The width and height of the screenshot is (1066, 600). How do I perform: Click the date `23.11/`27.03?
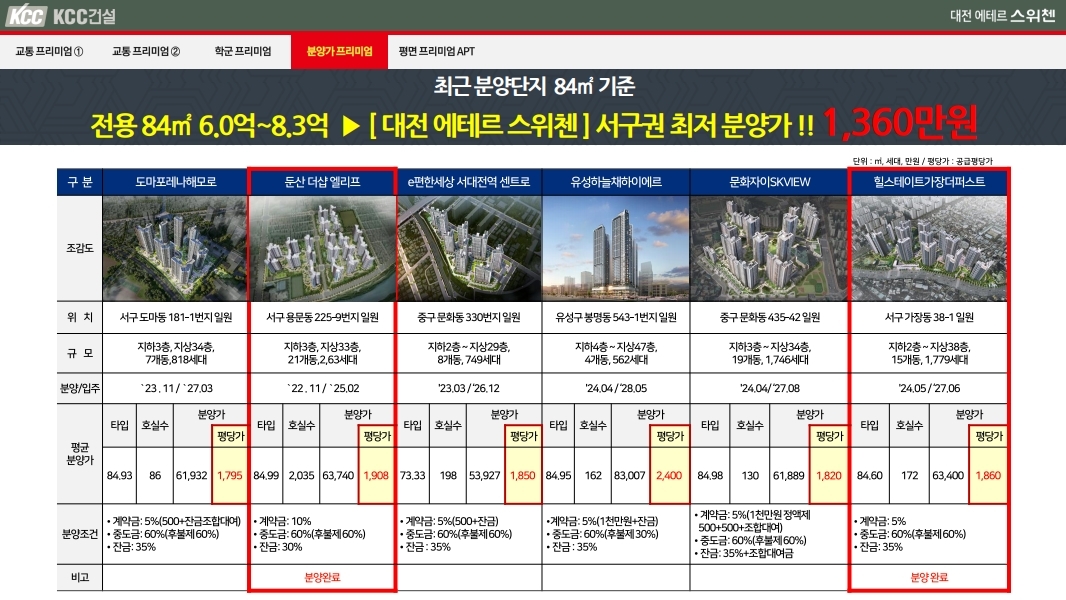pyautogui.click(x=177, y=389)
